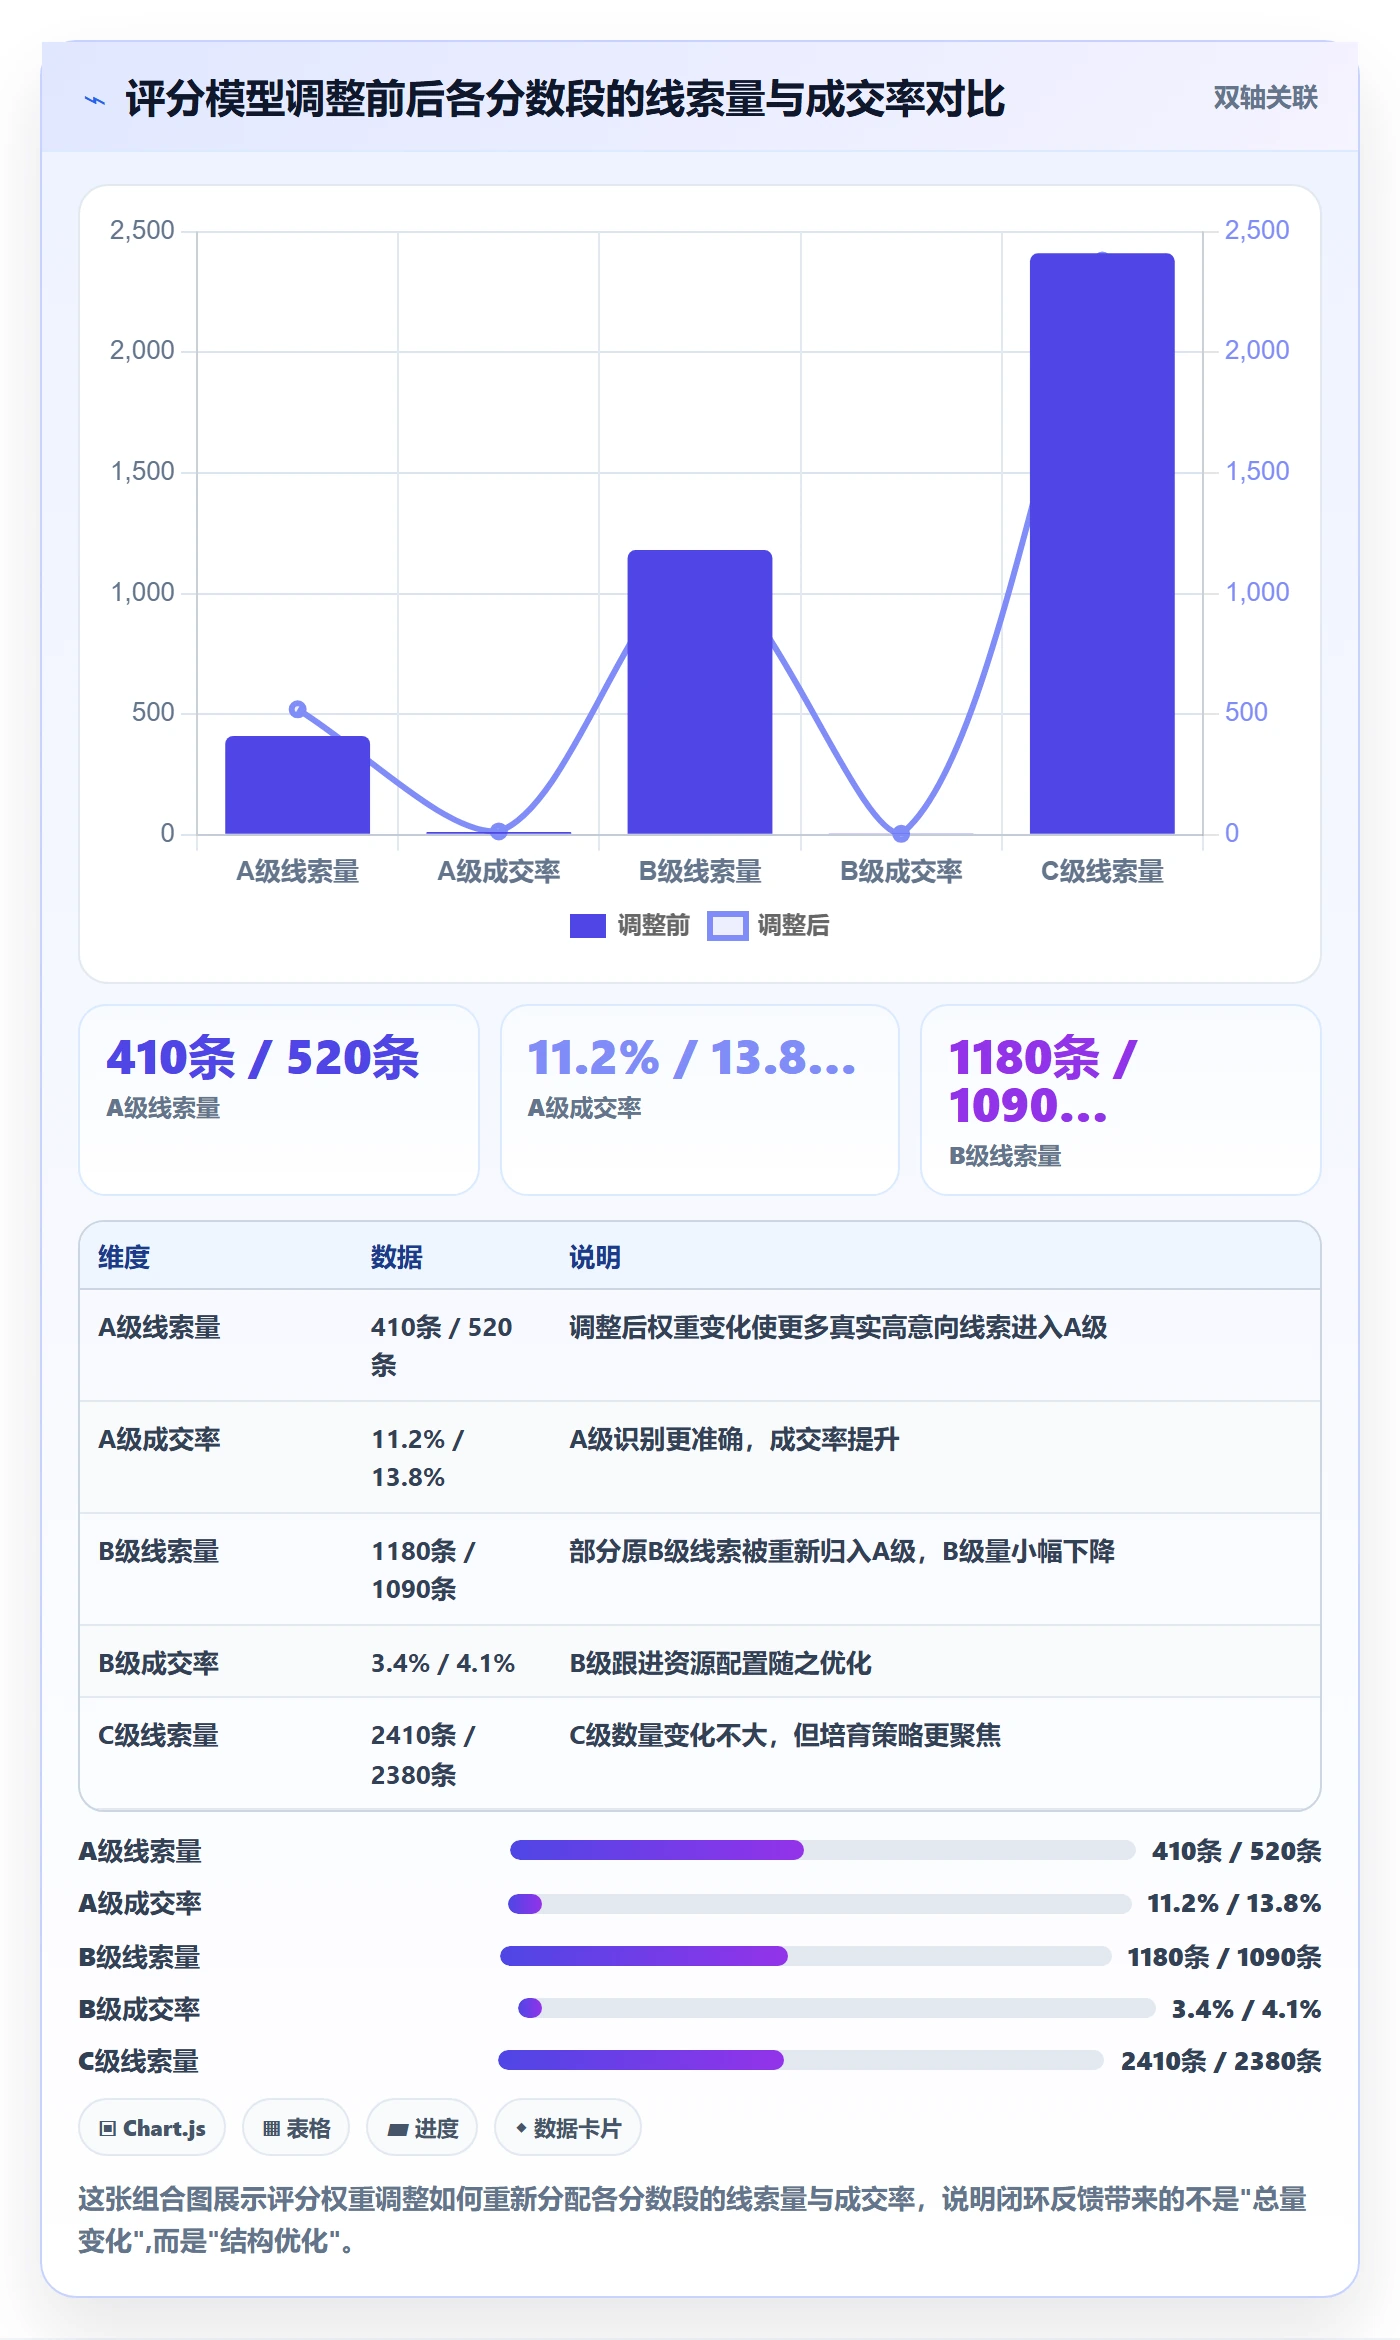
Task: Click the text A级识别更准确，成交率提升
Action: [734, 1439]
